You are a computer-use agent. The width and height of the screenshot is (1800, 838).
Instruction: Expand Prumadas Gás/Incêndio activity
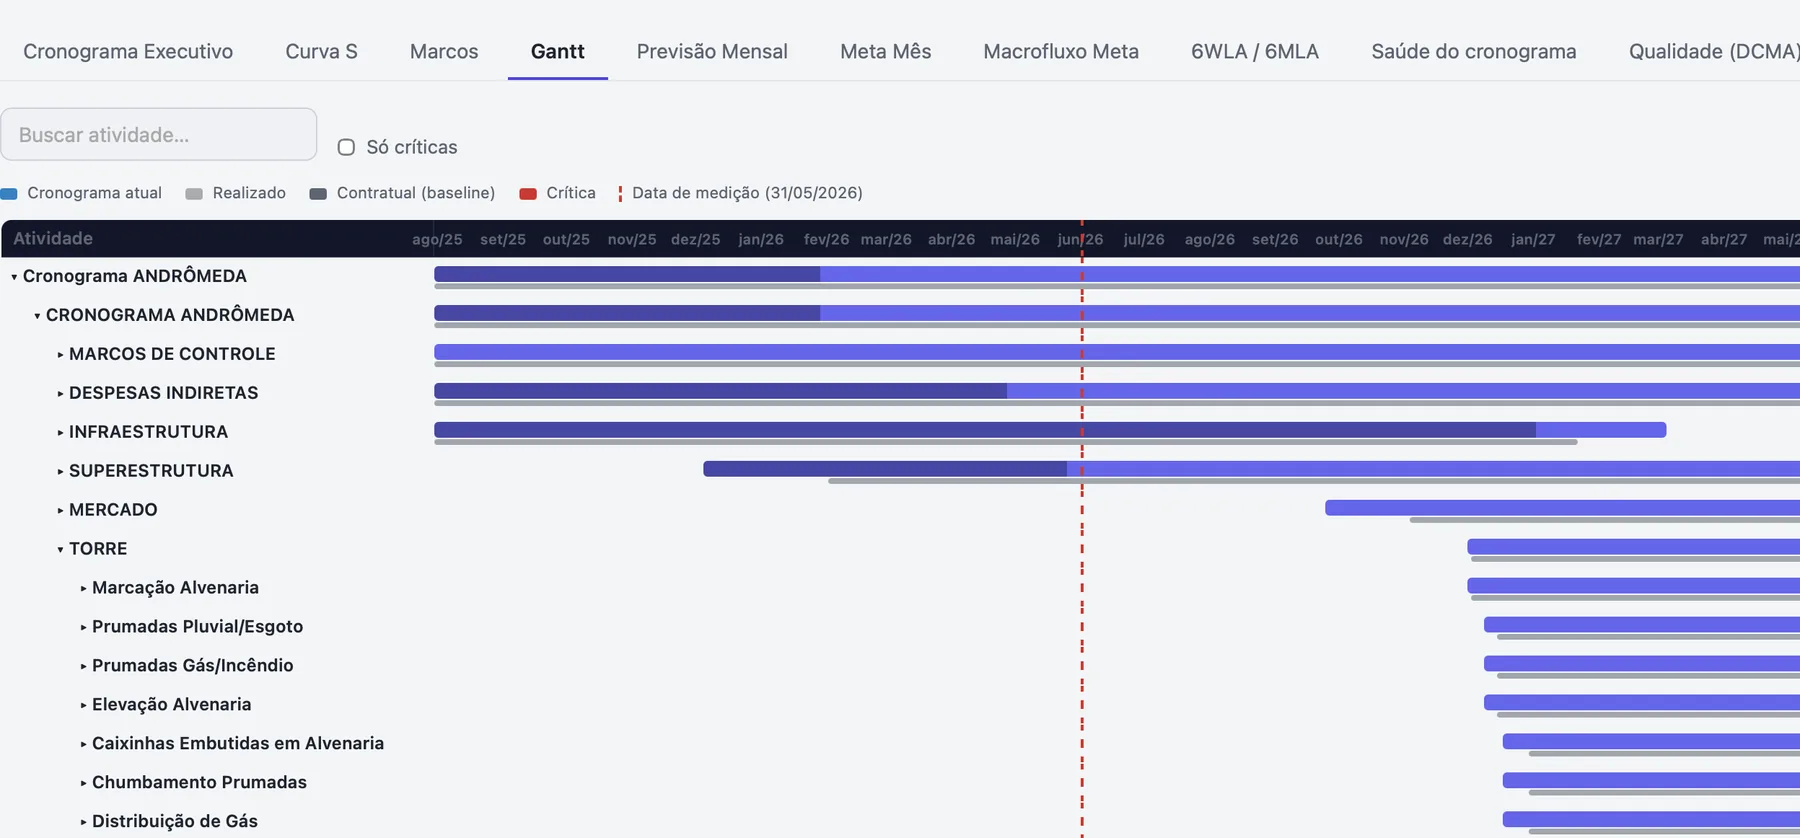click(x=83, y=666)
